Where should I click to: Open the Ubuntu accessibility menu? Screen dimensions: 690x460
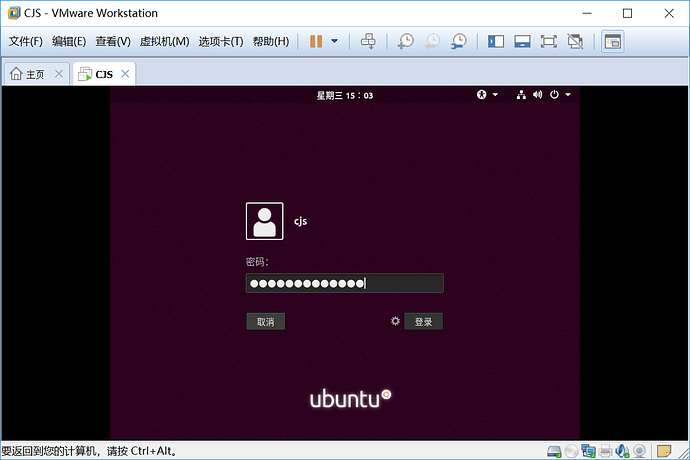[x=487, y=95]
